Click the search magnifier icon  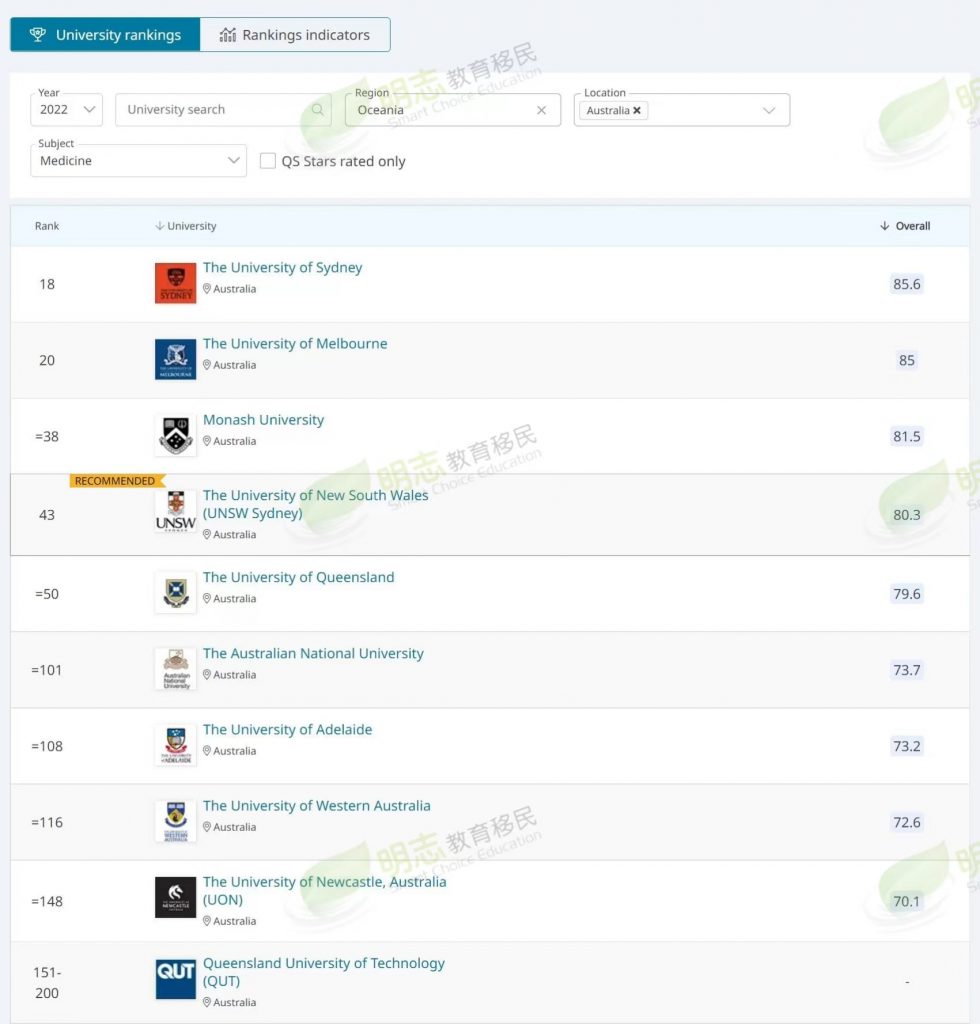pyautogui.click(x=318, y=110)
